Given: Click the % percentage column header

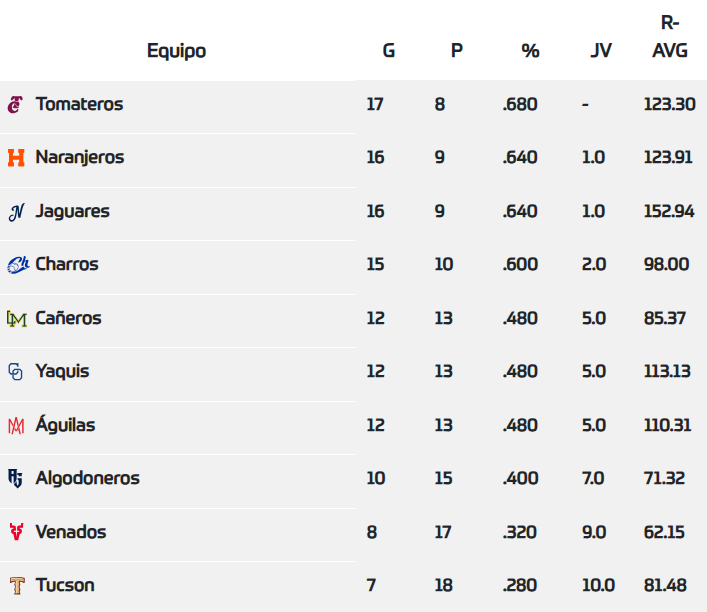Looking at the screenshot, I should (x=530, y=50).
